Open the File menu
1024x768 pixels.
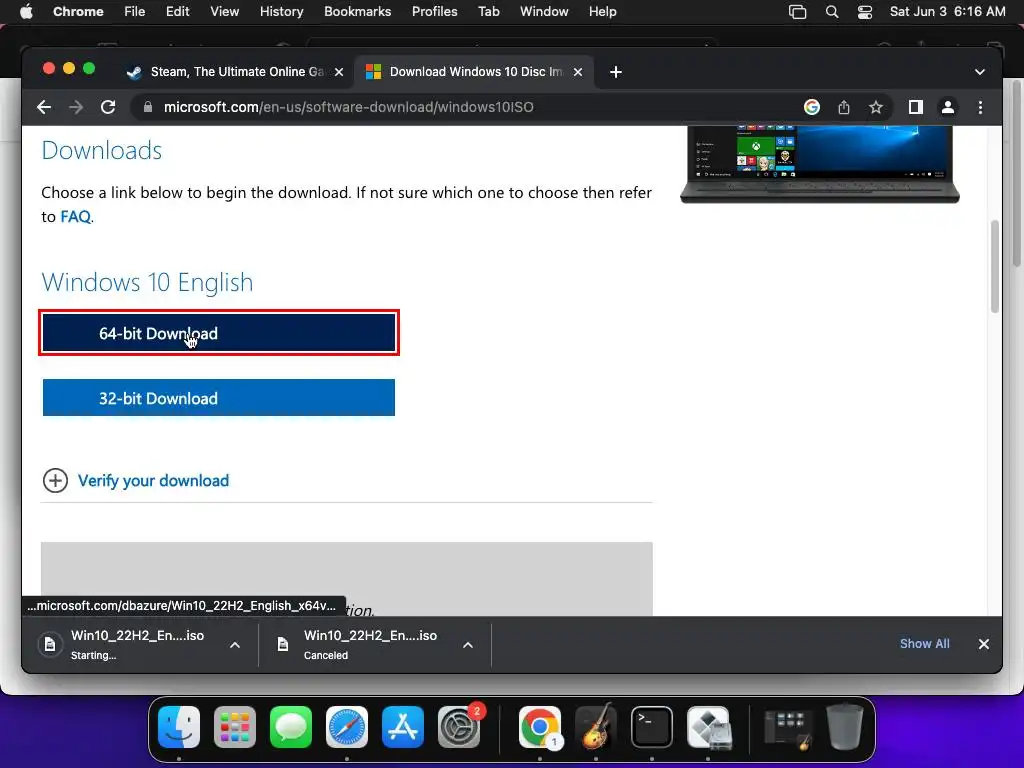(135, 12)
